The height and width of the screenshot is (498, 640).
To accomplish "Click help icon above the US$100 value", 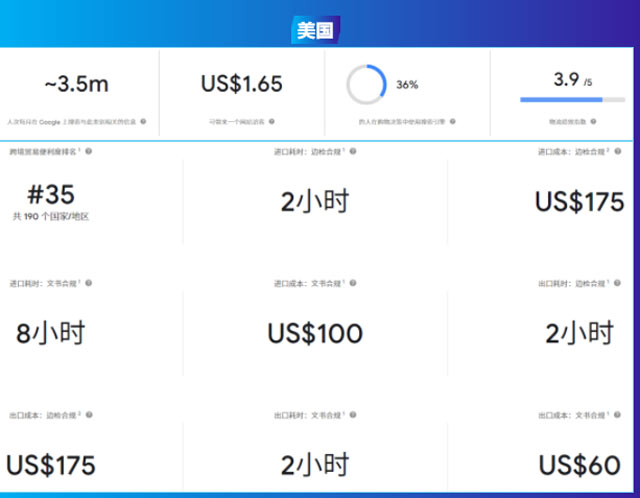I will tap(353, 283).
